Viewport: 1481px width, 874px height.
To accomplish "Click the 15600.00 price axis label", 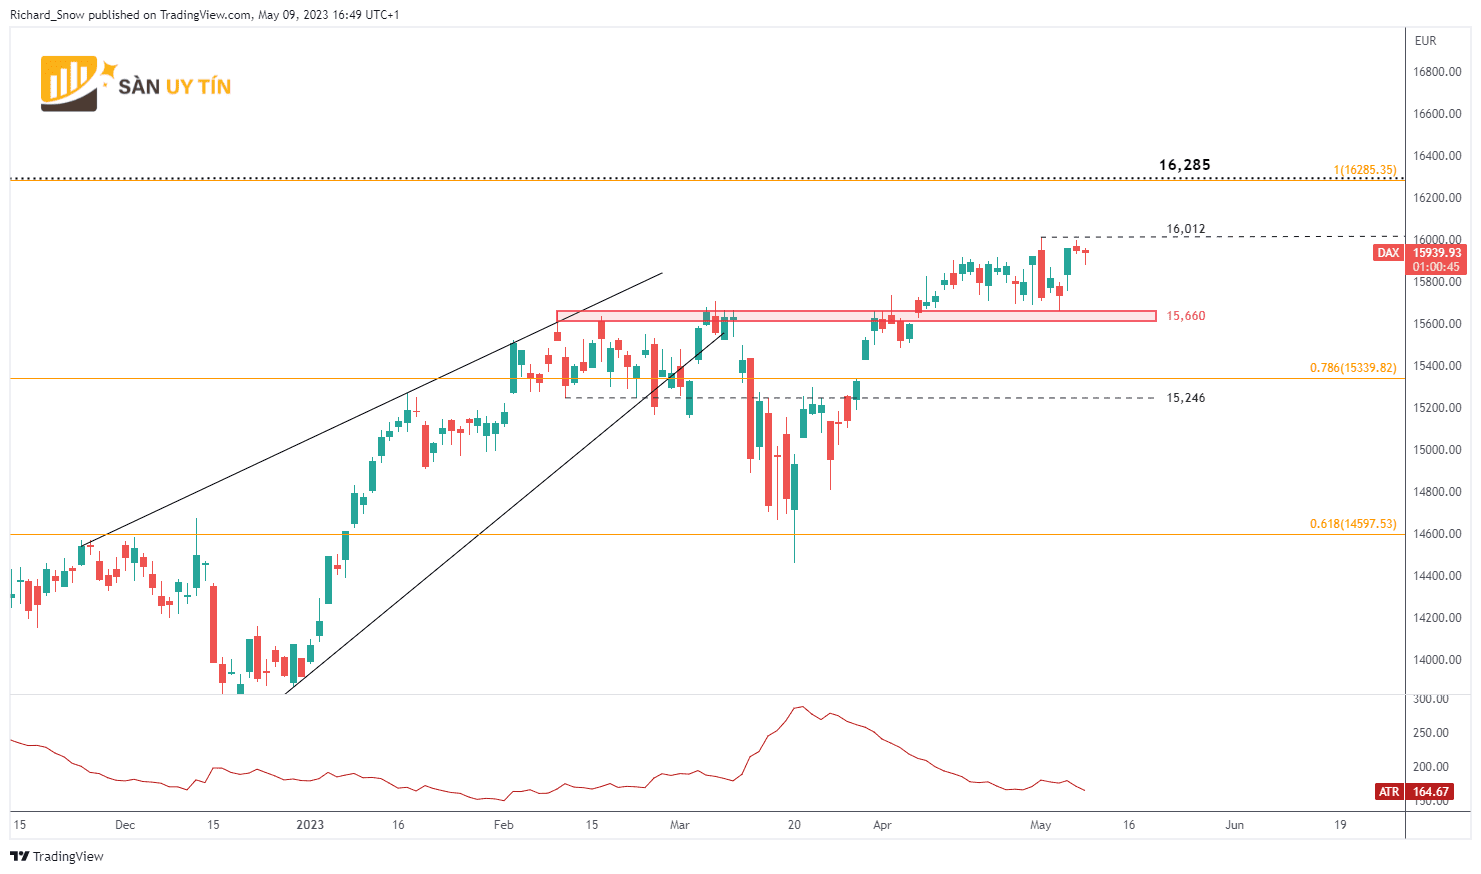I will 1437,324.
